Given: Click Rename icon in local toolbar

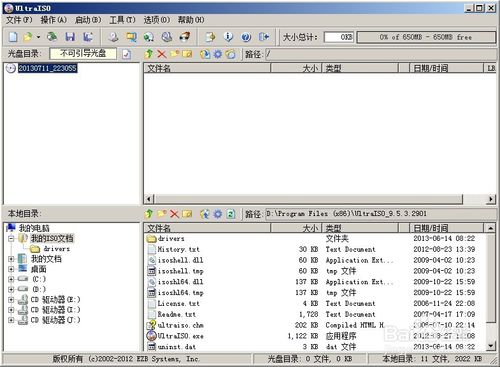Looking at the screenshot, I should coord(187,214).
